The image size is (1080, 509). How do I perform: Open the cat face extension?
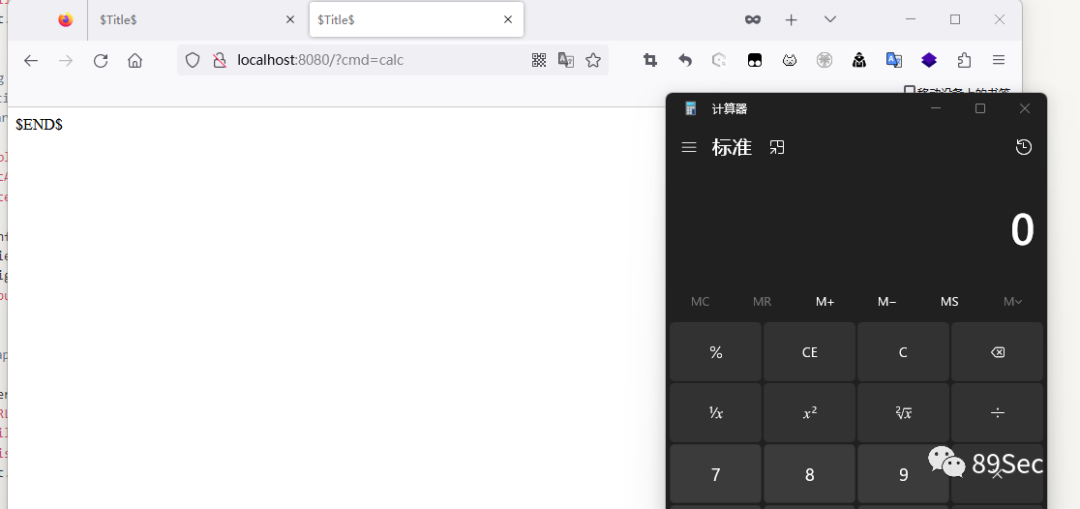click(789, 60)
